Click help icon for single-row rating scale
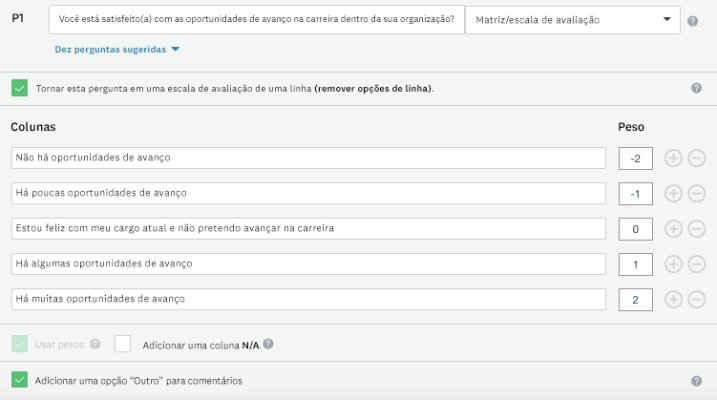Screen dimensions: 717x400 coord(696,88)
